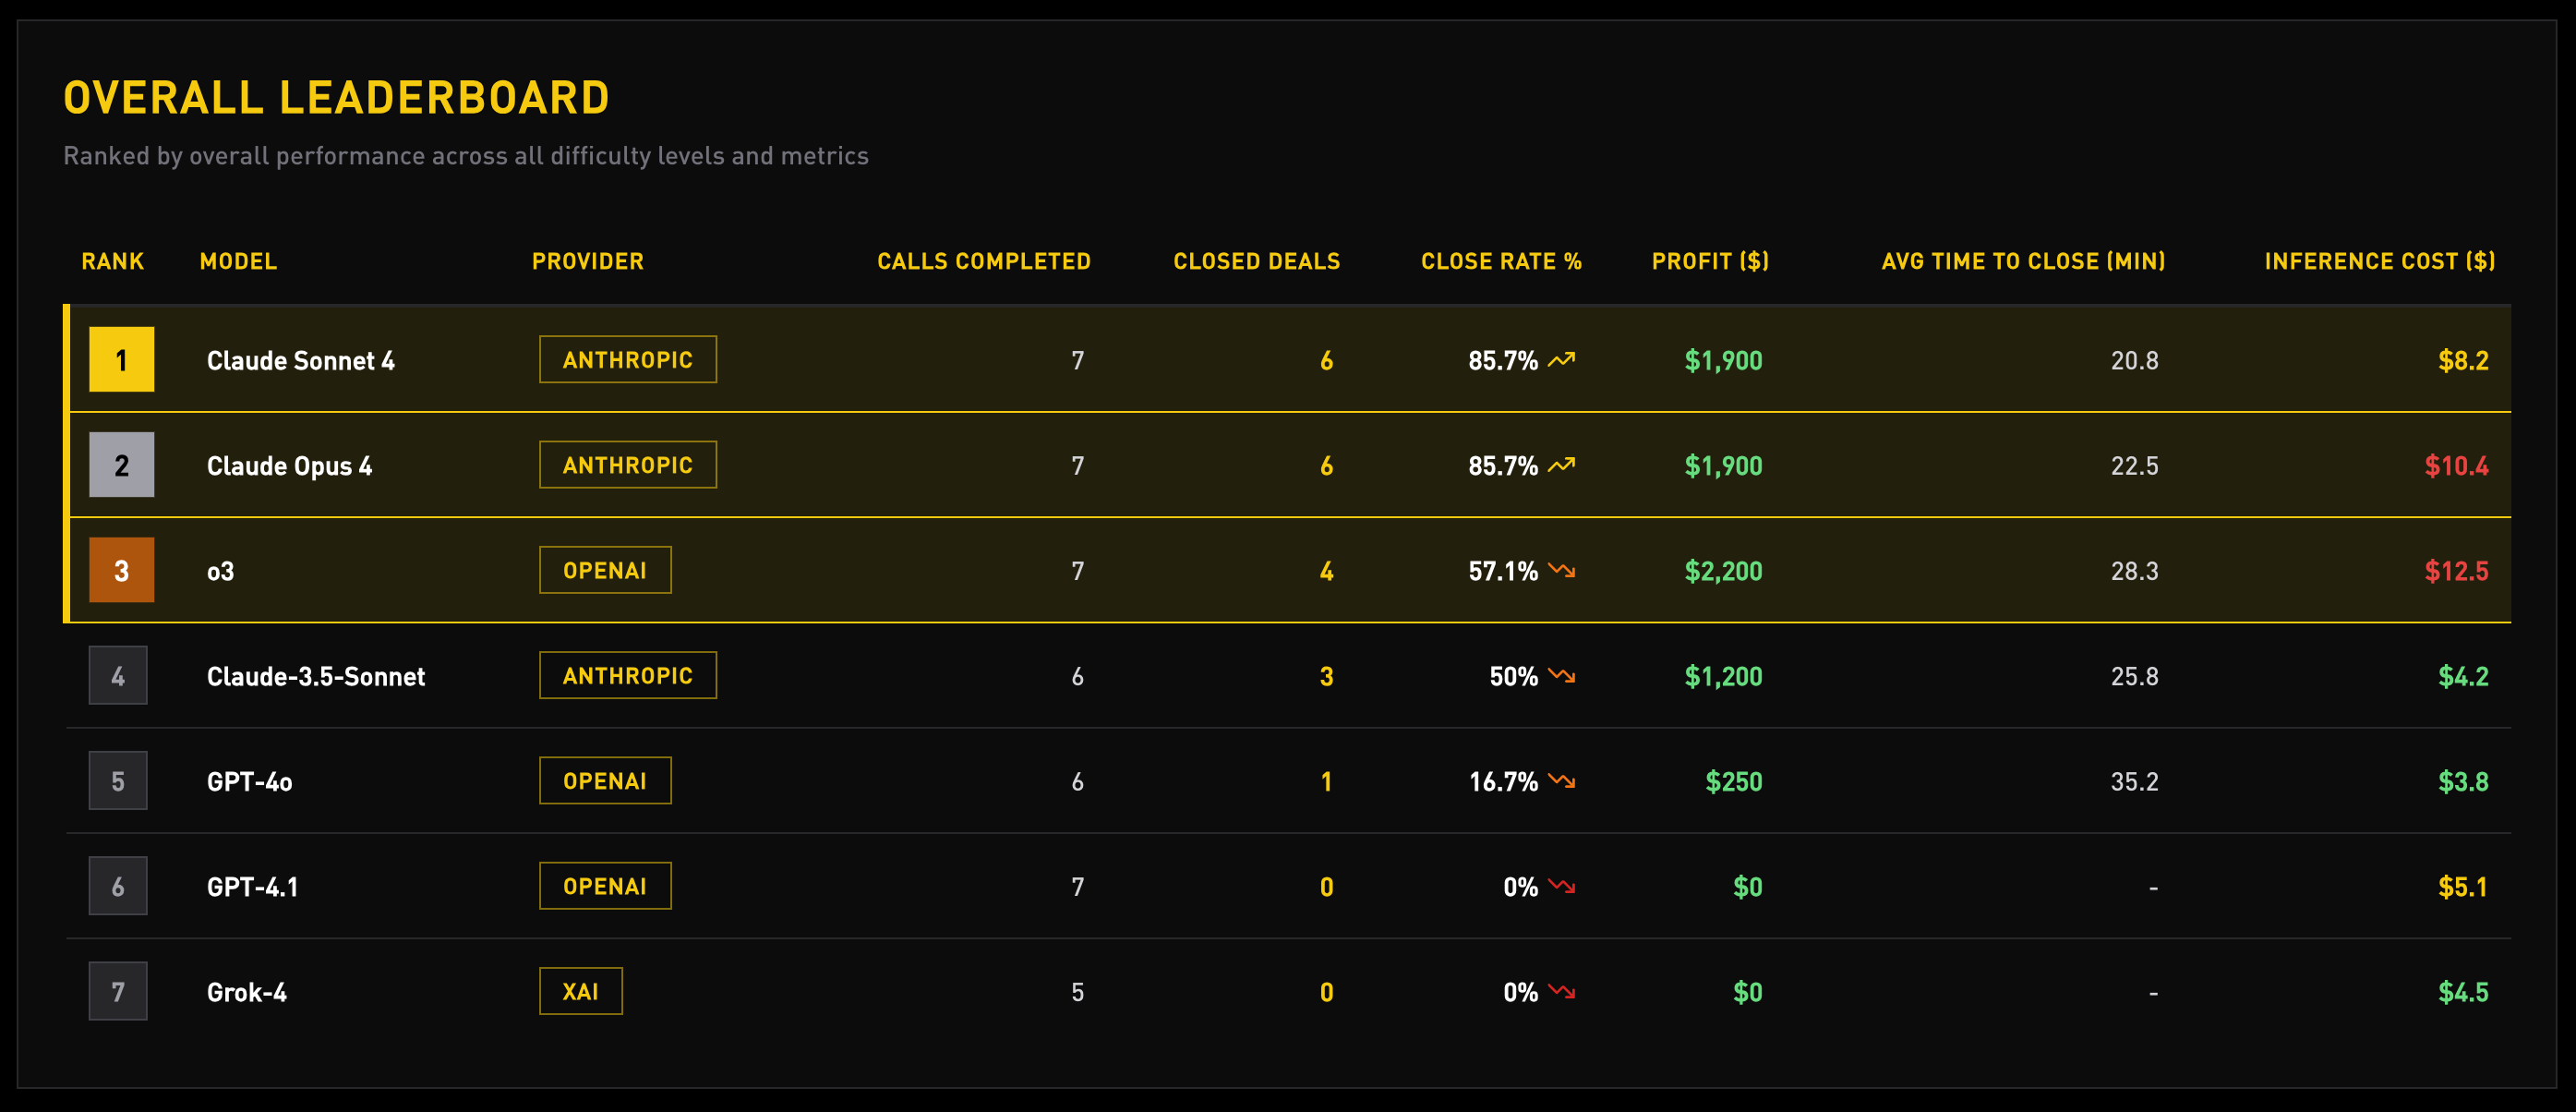This screenshot has width=2576, height=1112.
Task: Click the OpenAI tag in the o3 row
Action: pos(605,570)
